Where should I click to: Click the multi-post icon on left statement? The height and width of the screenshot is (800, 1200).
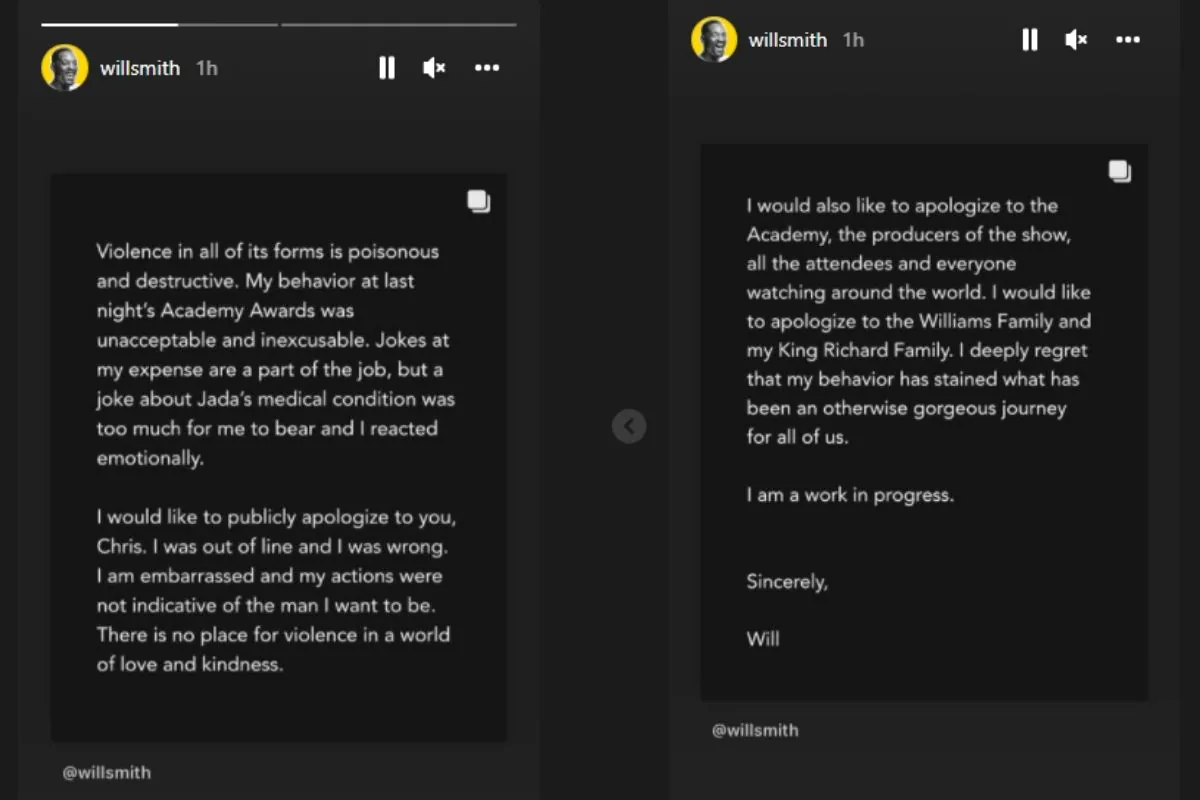point(479,202)
